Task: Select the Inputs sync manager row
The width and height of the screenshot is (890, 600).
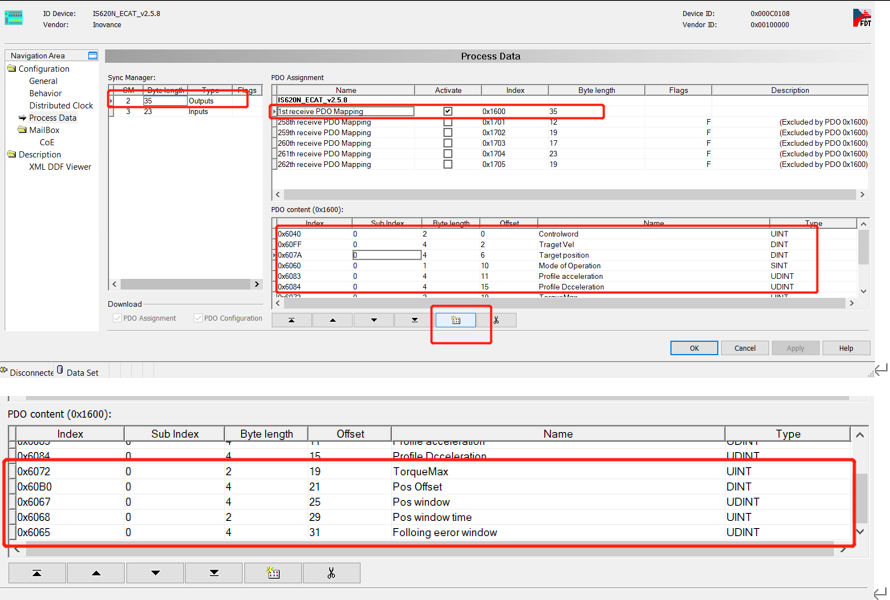Action: pos(198,112)
